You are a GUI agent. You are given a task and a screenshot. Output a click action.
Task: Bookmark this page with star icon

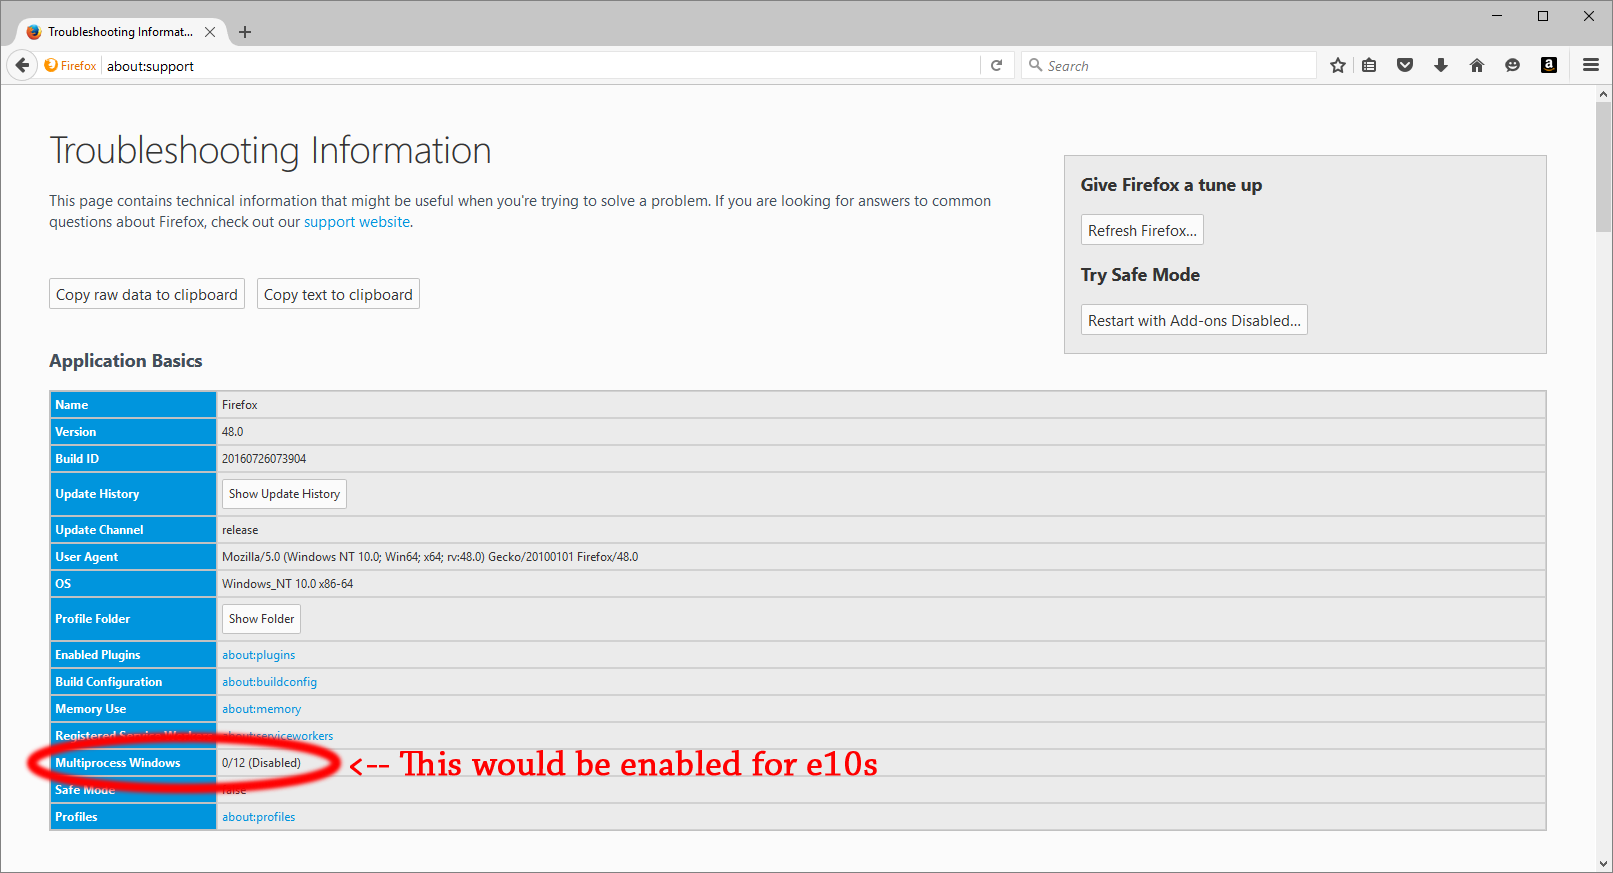pos(1338,65)
